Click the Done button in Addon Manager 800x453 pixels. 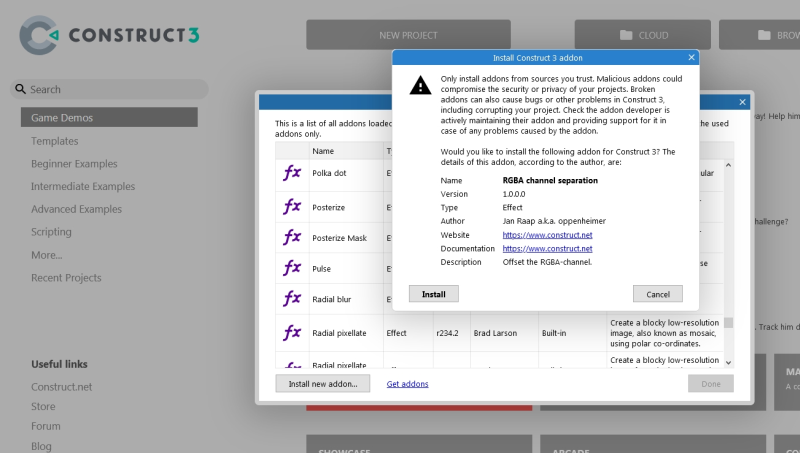coord(710,384)
